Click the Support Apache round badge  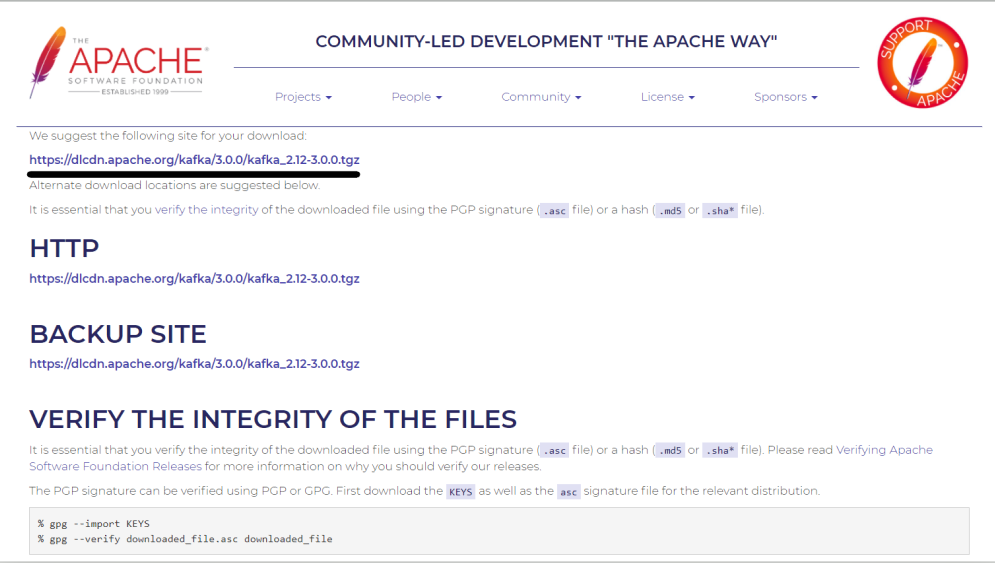922,62
